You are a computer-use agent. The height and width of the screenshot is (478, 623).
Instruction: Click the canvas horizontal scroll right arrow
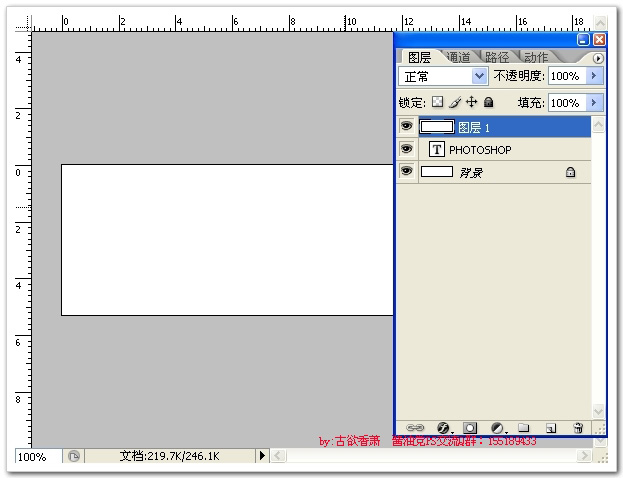pos(584,455)
